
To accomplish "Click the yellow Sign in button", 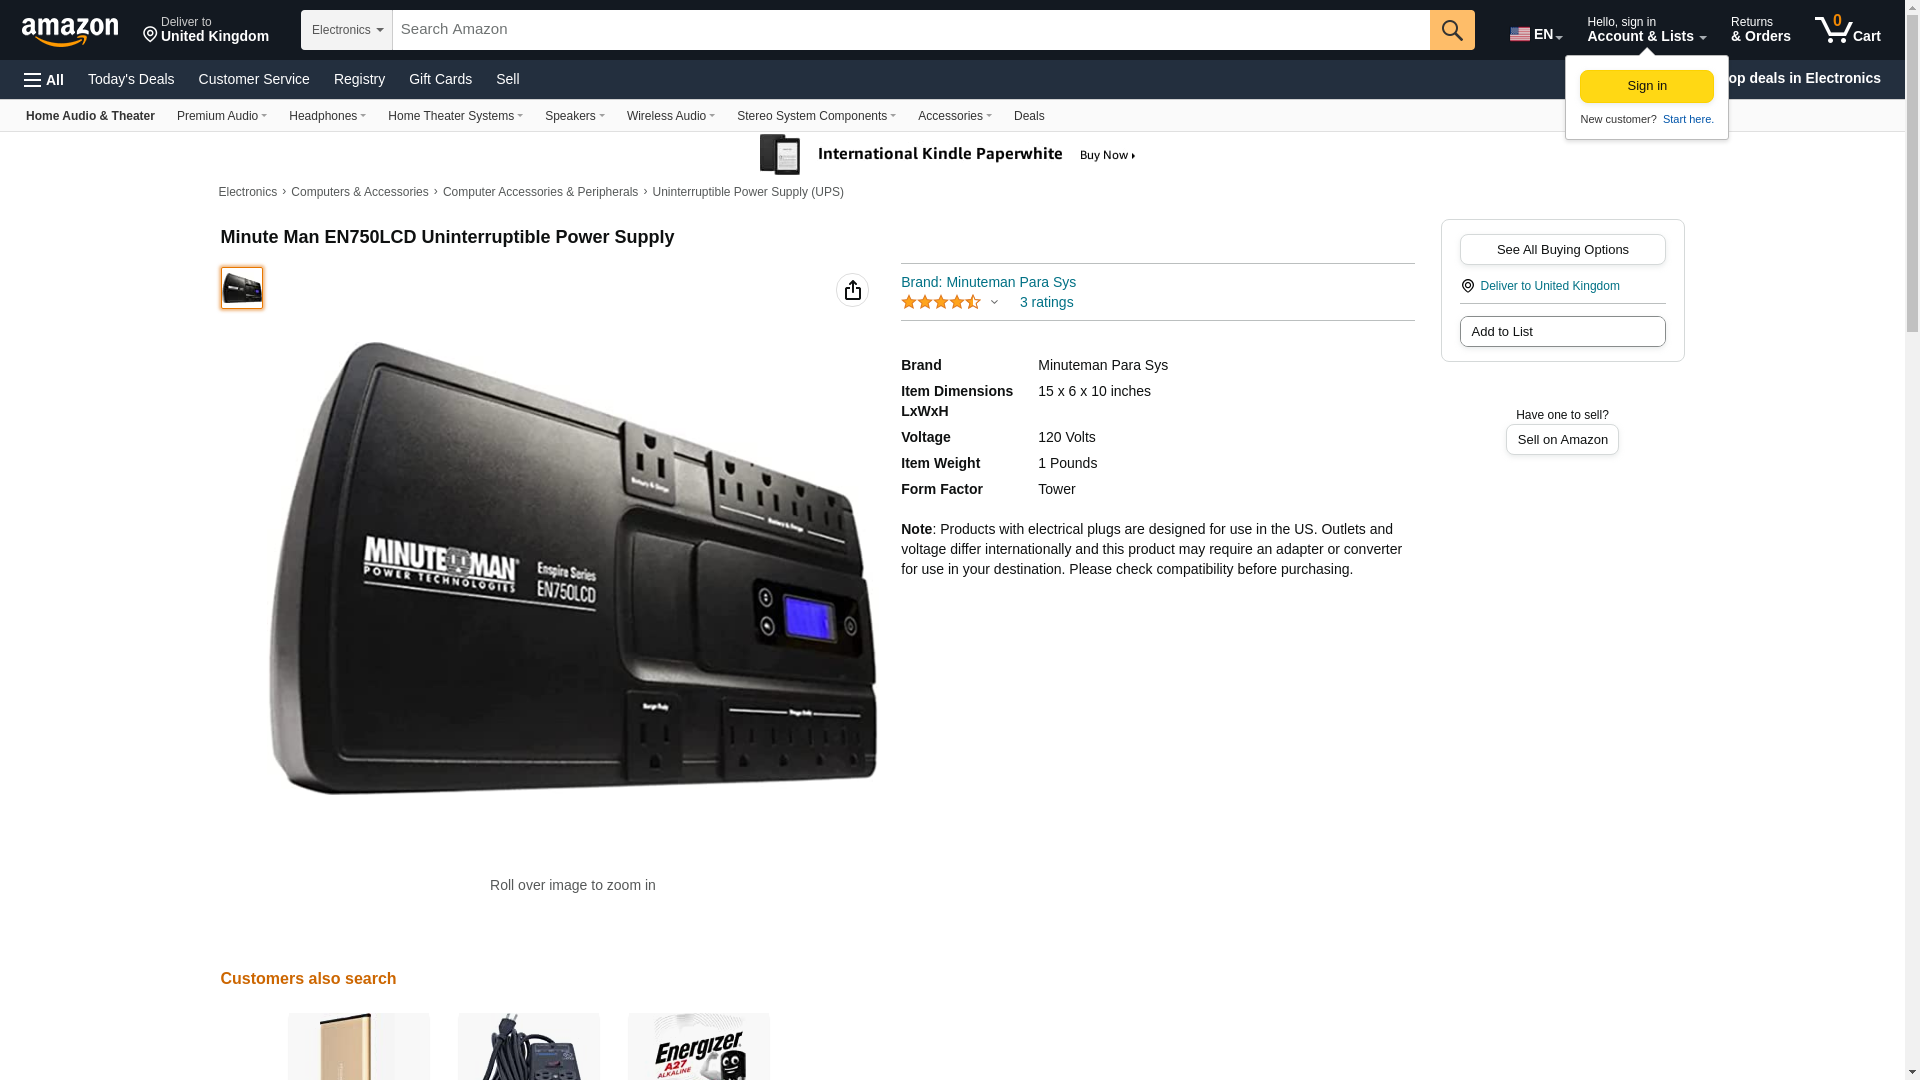I will pos(1646,86).
